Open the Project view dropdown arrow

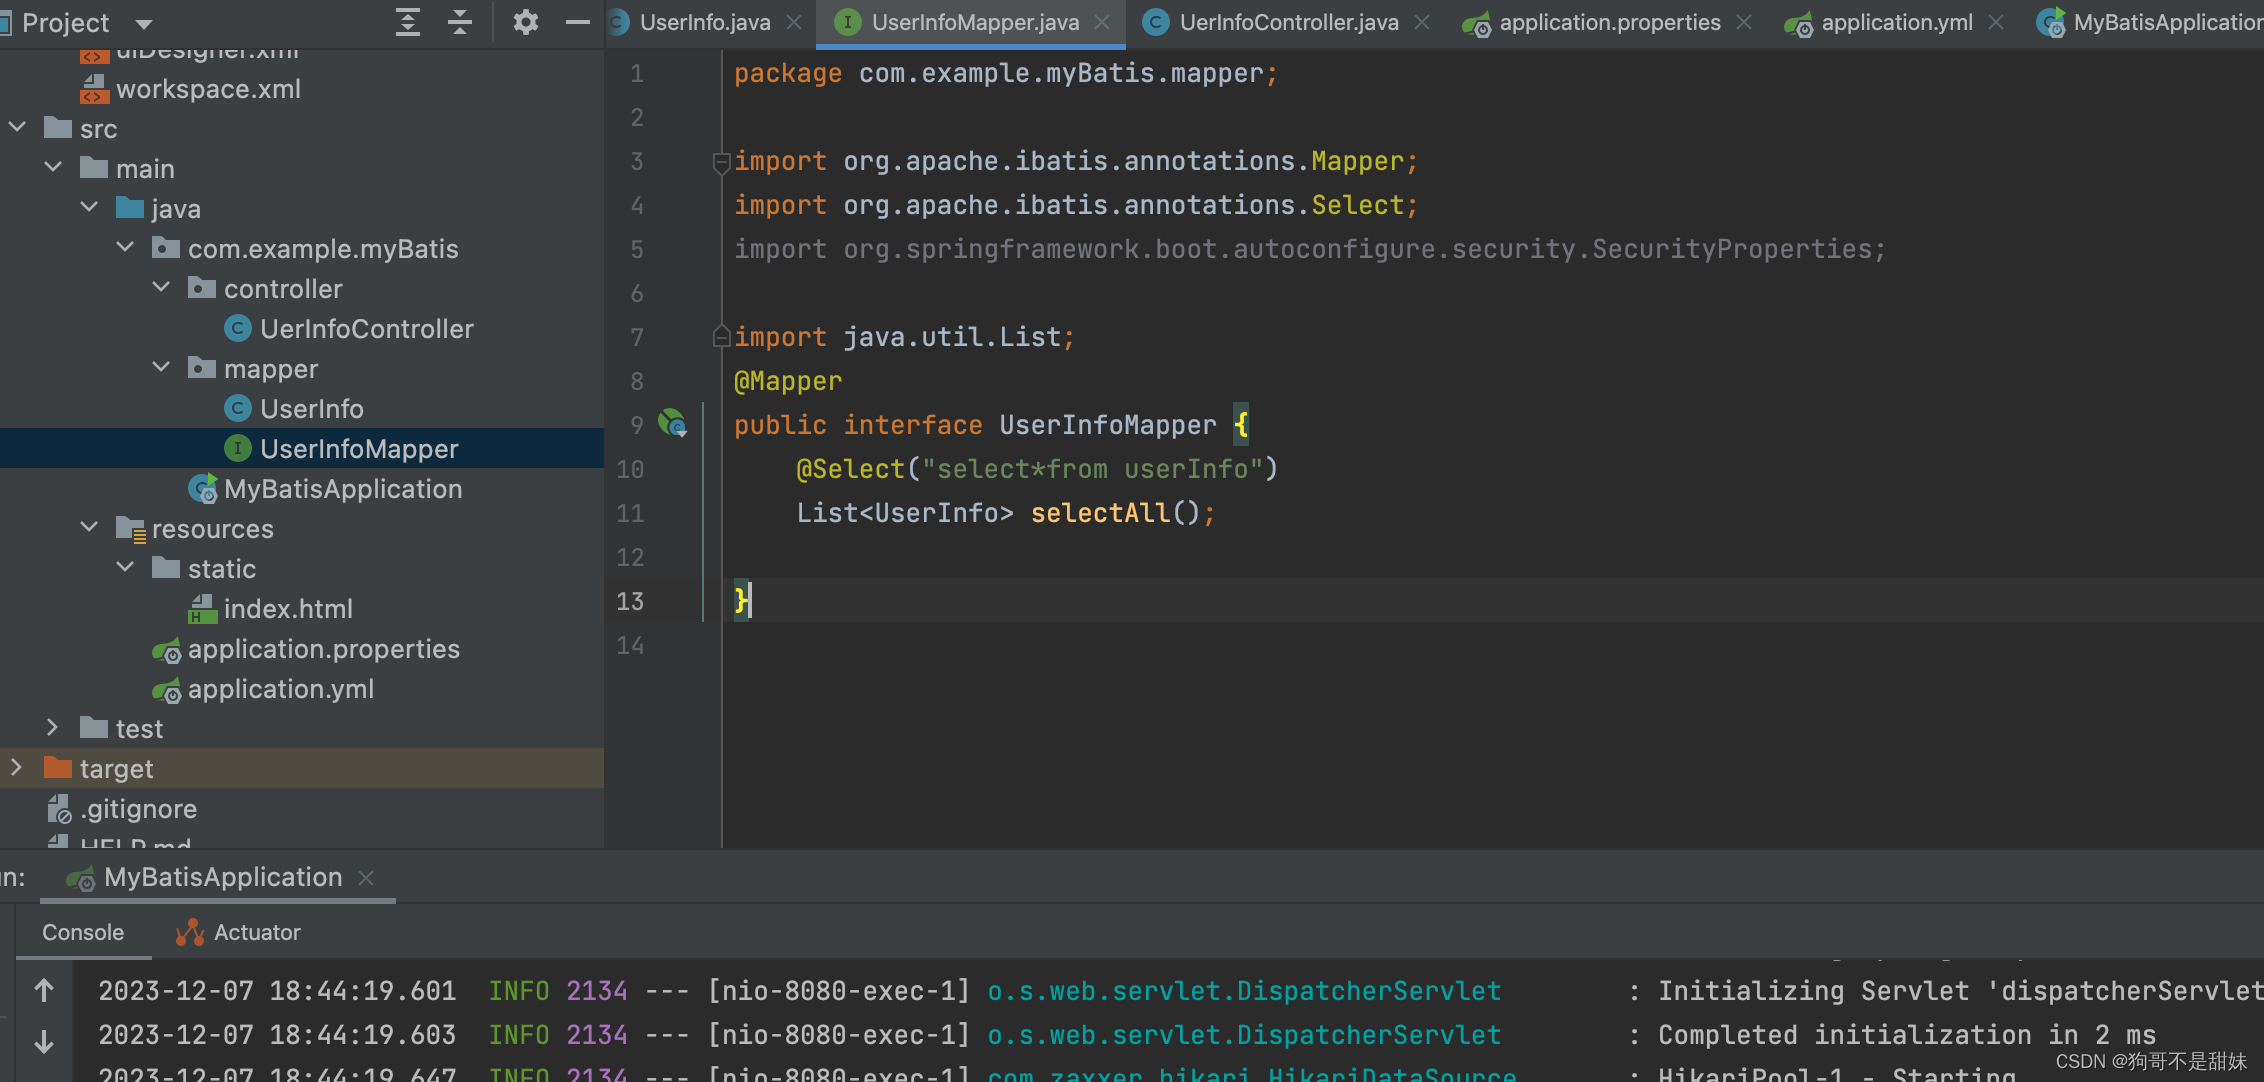(144, 24)
